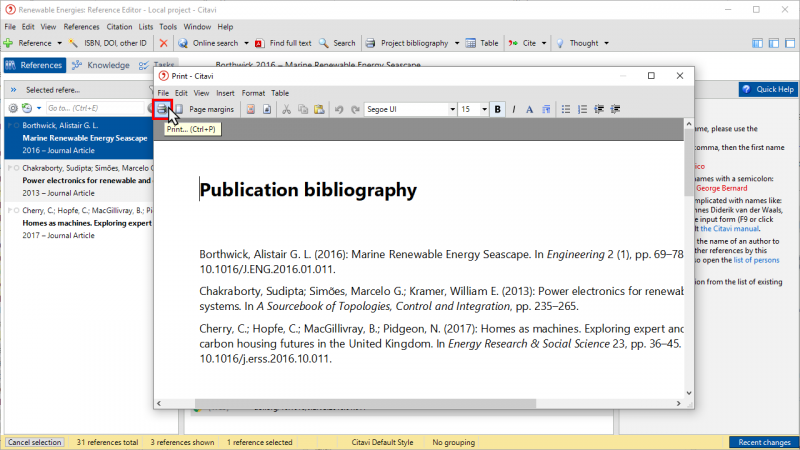Click the Undo arrow icon
The image size is (800, 450).
tap(339, 109)
